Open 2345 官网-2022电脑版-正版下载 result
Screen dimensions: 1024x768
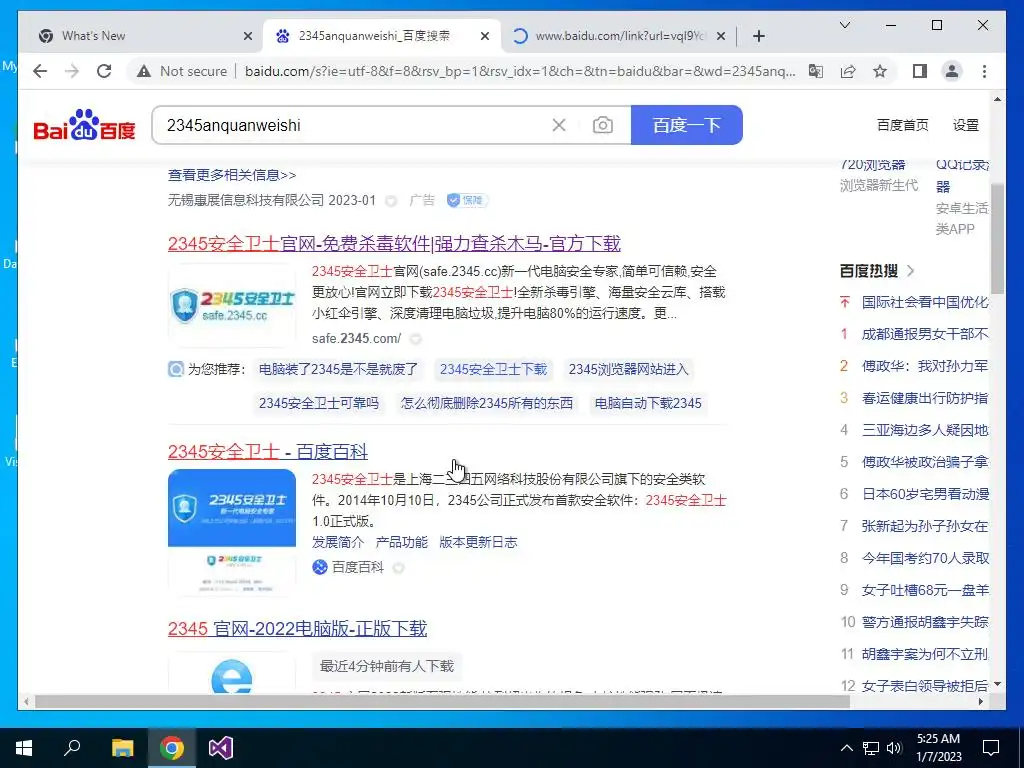coord(297,628)
